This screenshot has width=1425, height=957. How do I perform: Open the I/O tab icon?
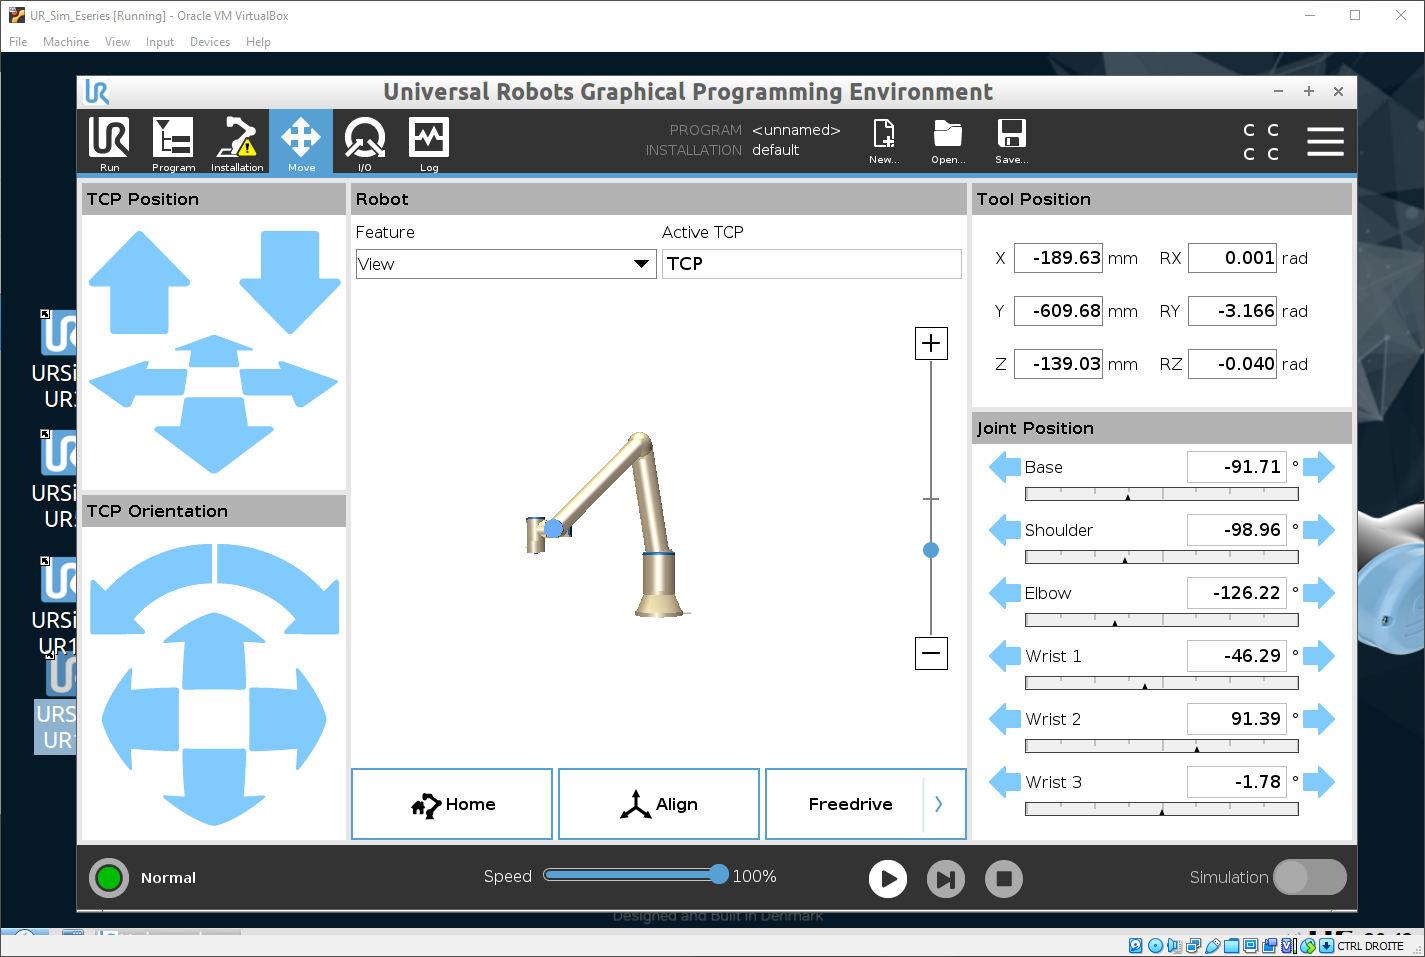(365, 142)
